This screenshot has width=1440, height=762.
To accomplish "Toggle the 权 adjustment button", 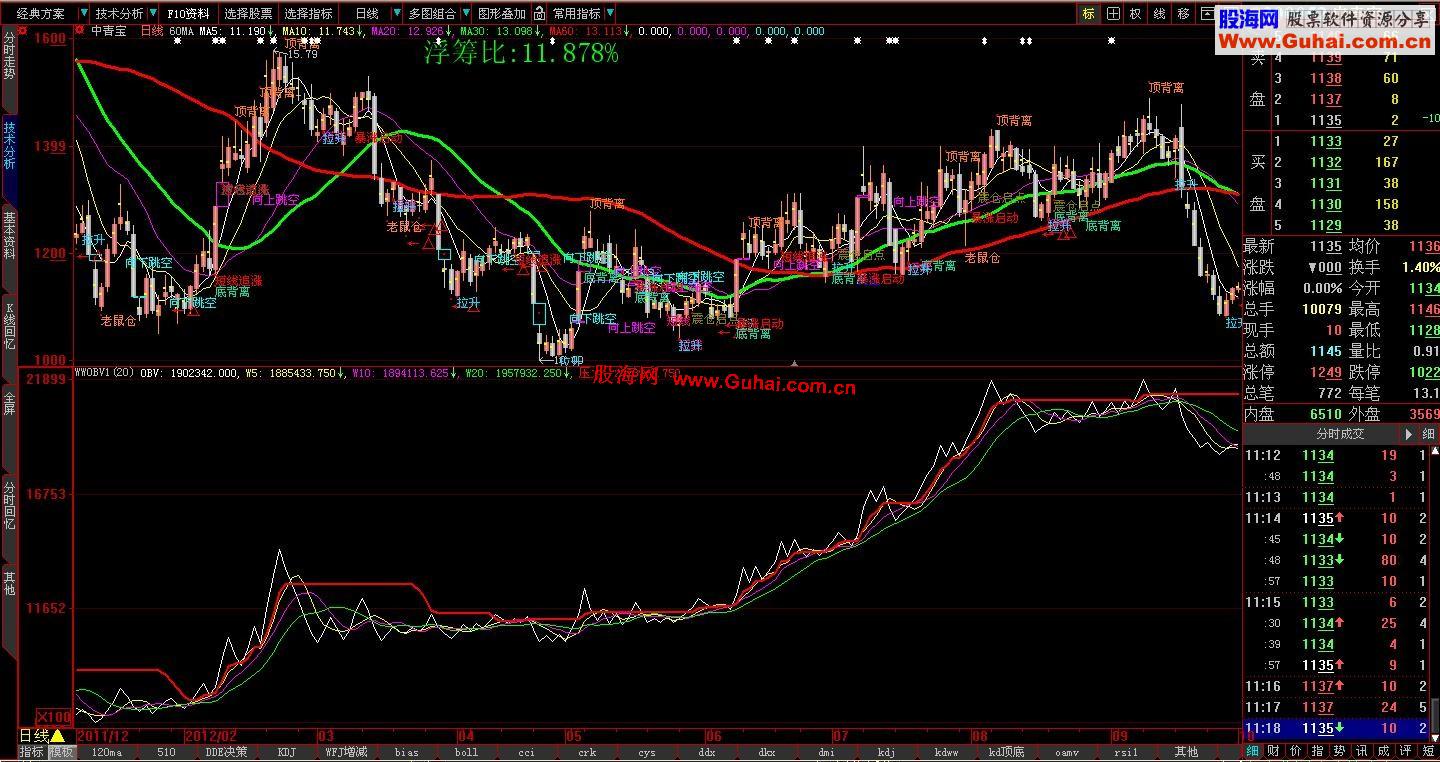I will [x=1135, y=14].
